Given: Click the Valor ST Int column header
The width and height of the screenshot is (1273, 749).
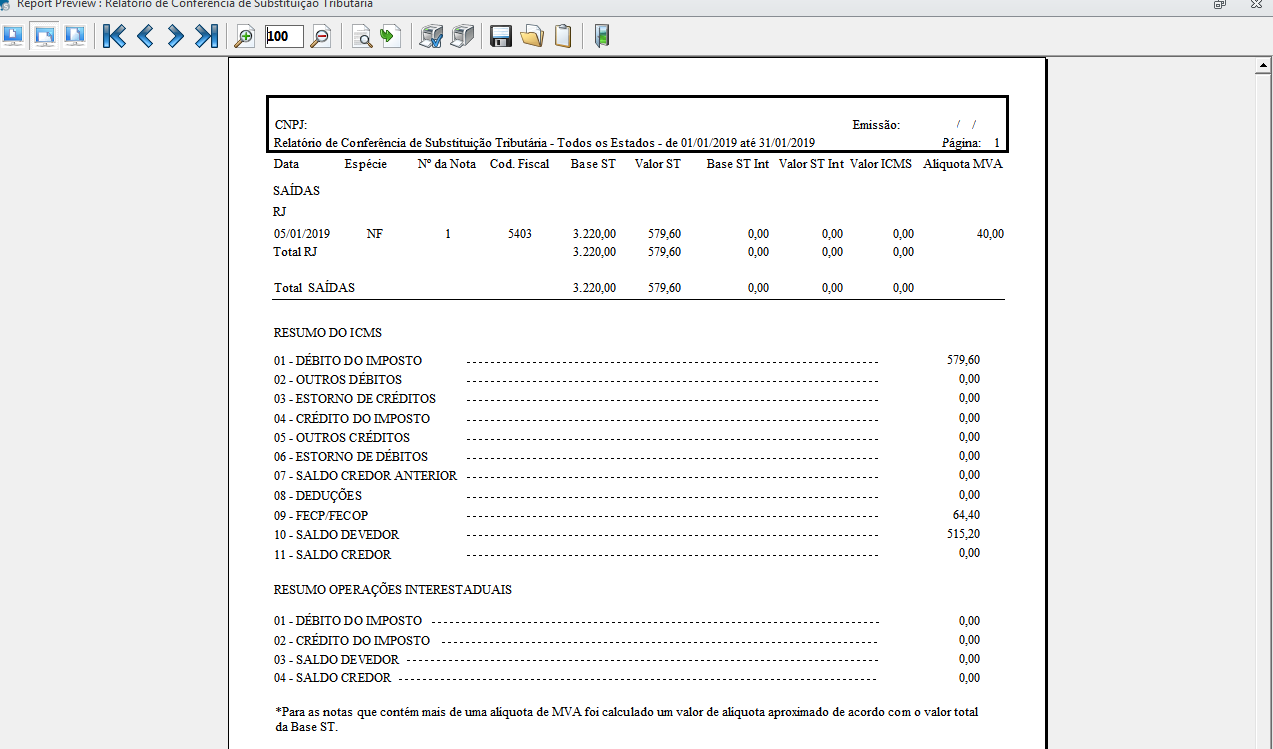Looking at the screenshot, I should click(811, 164).
